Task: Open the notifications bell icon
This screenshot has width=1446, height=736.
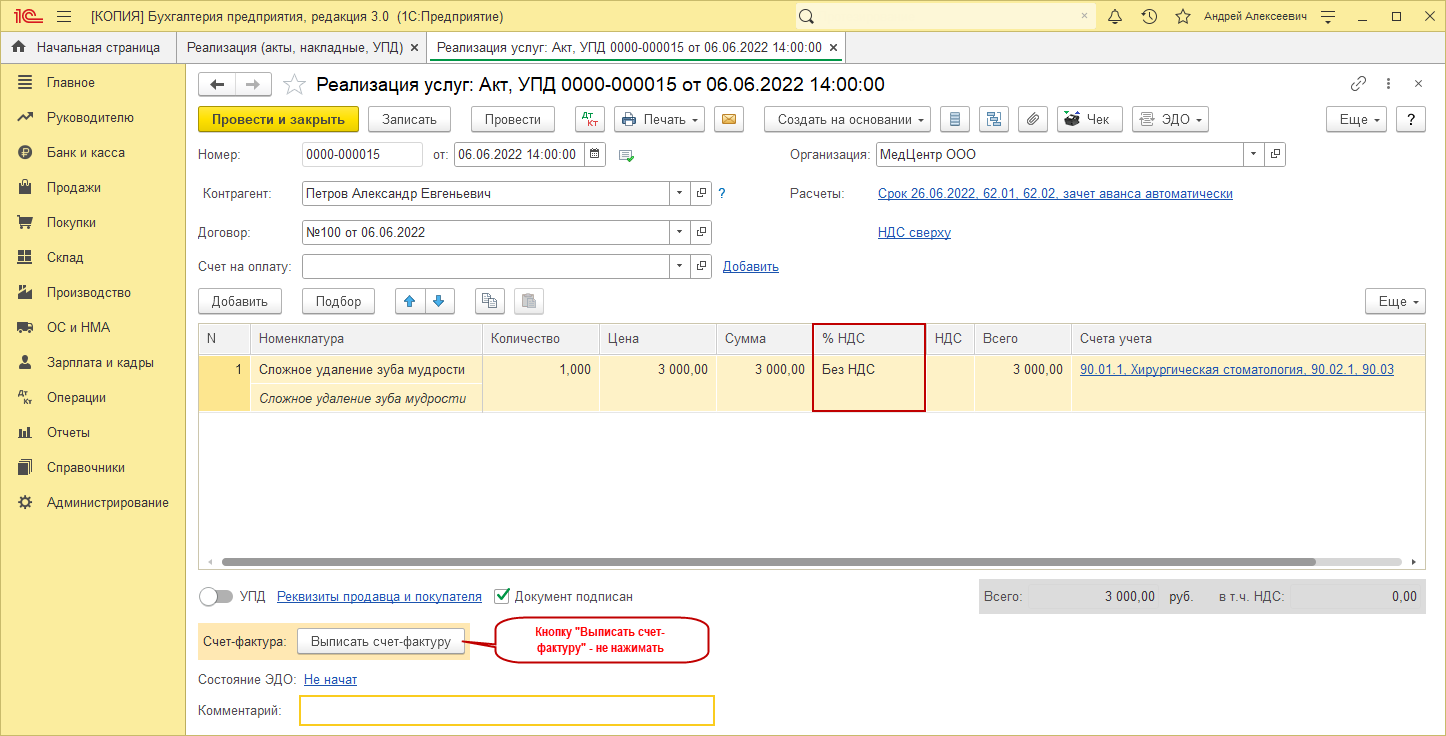Action: point(1116,17)
